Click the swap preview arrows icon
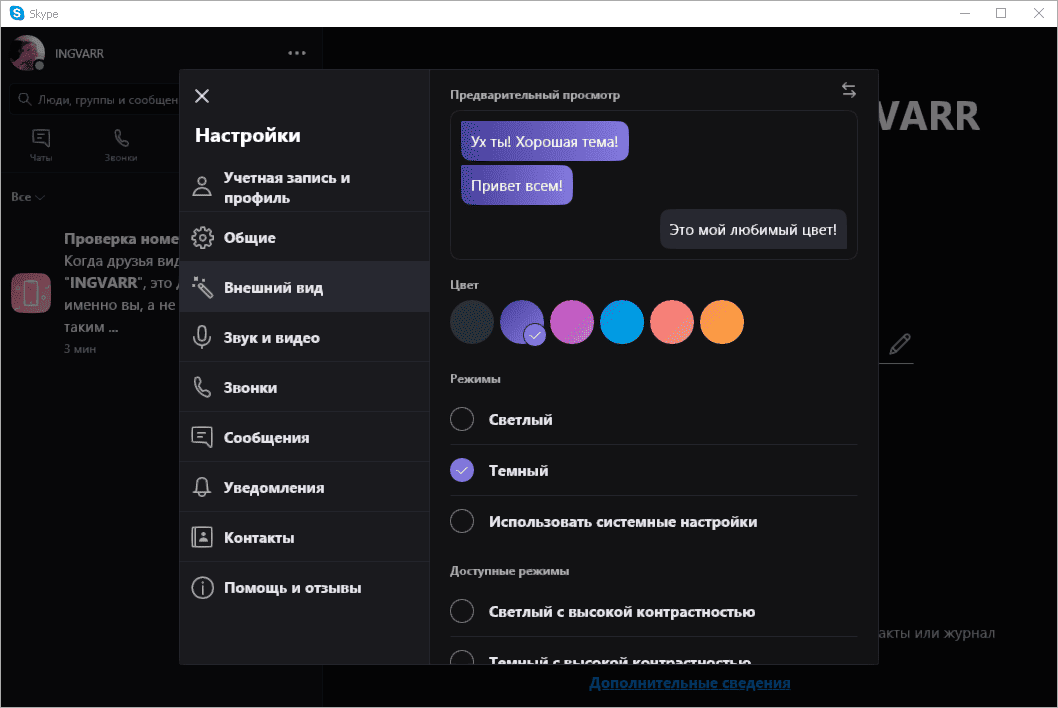Image resolution: width=1058 pixels, height=708 pixels. pos(849,90)
